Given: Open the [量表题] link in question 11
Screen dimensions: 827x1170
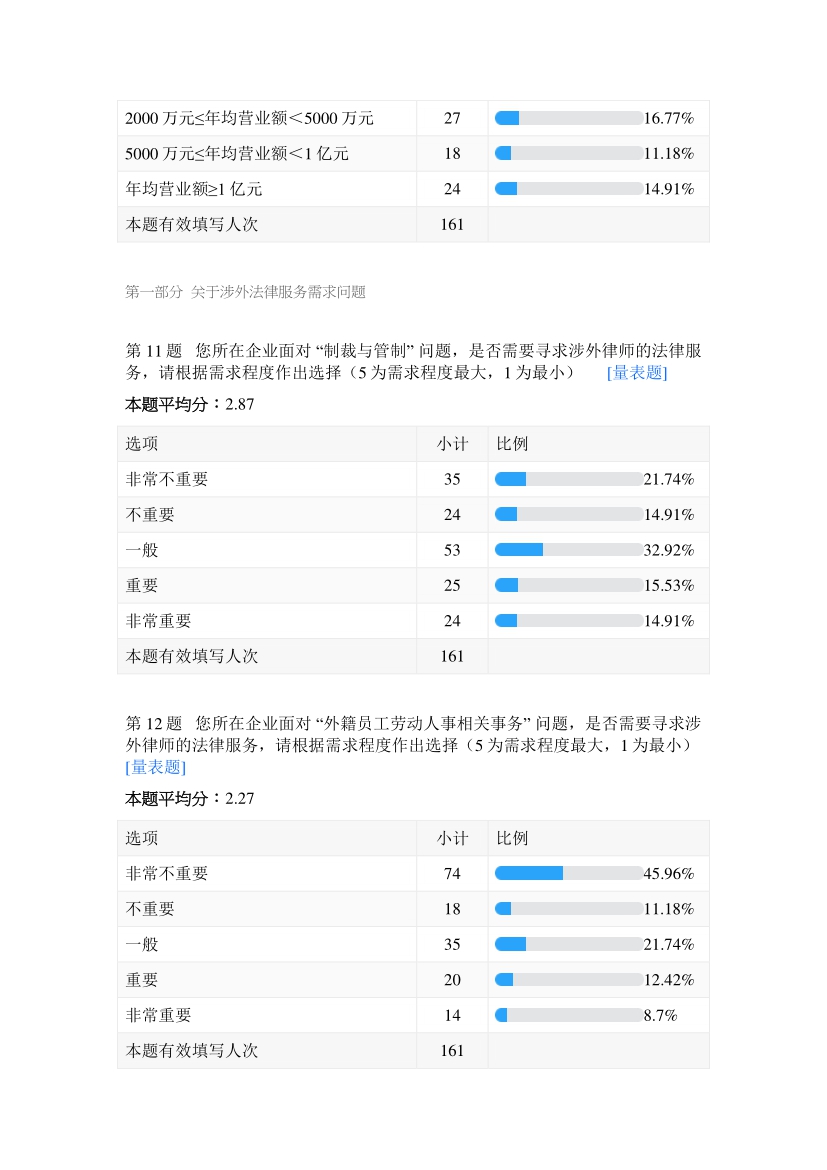Looking at the screenshot, I should click(637, 373).
